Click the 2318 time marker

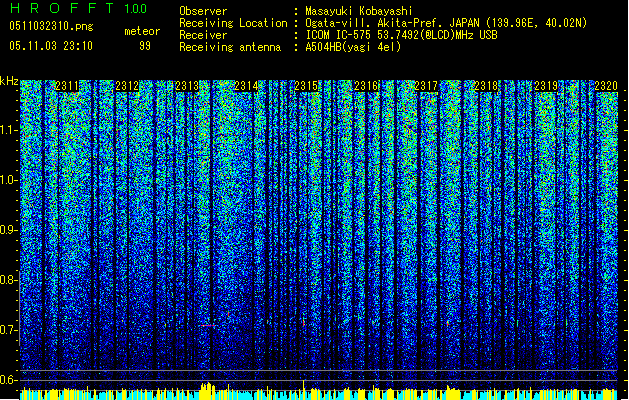[x=486, y=86]
